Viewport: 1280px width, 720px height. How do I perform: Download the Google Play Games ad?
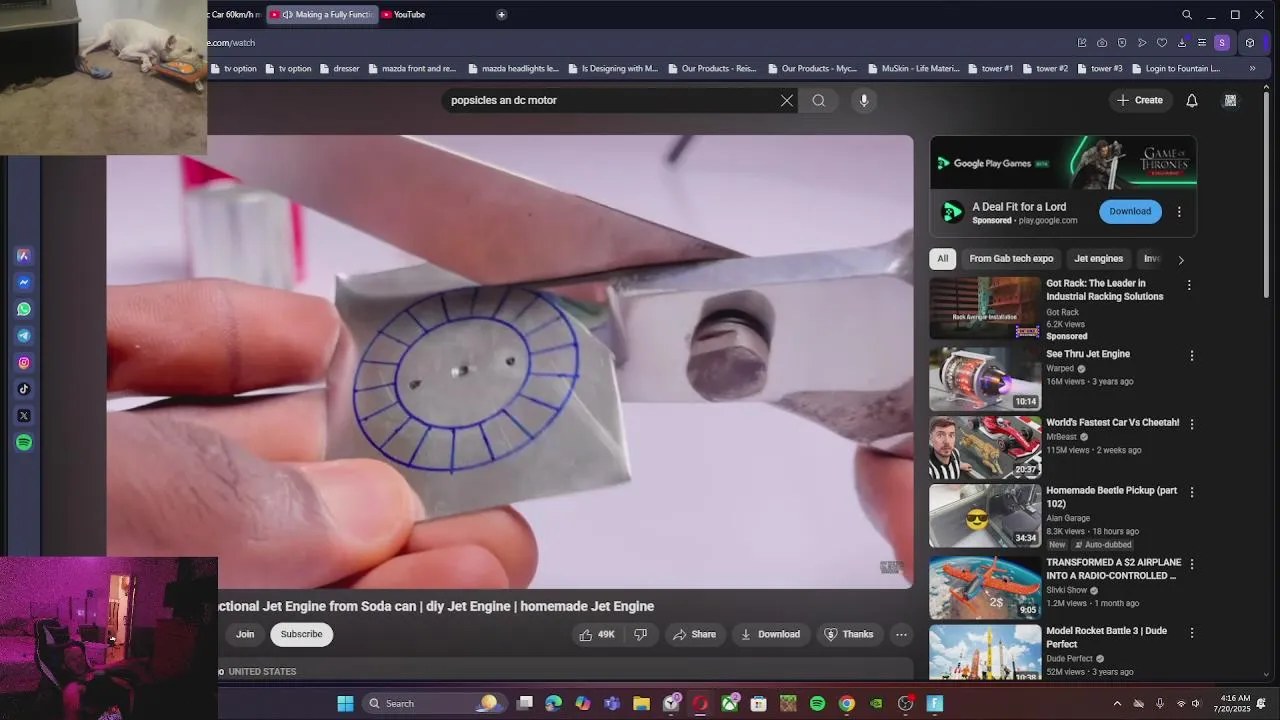tap(1130, 211)
